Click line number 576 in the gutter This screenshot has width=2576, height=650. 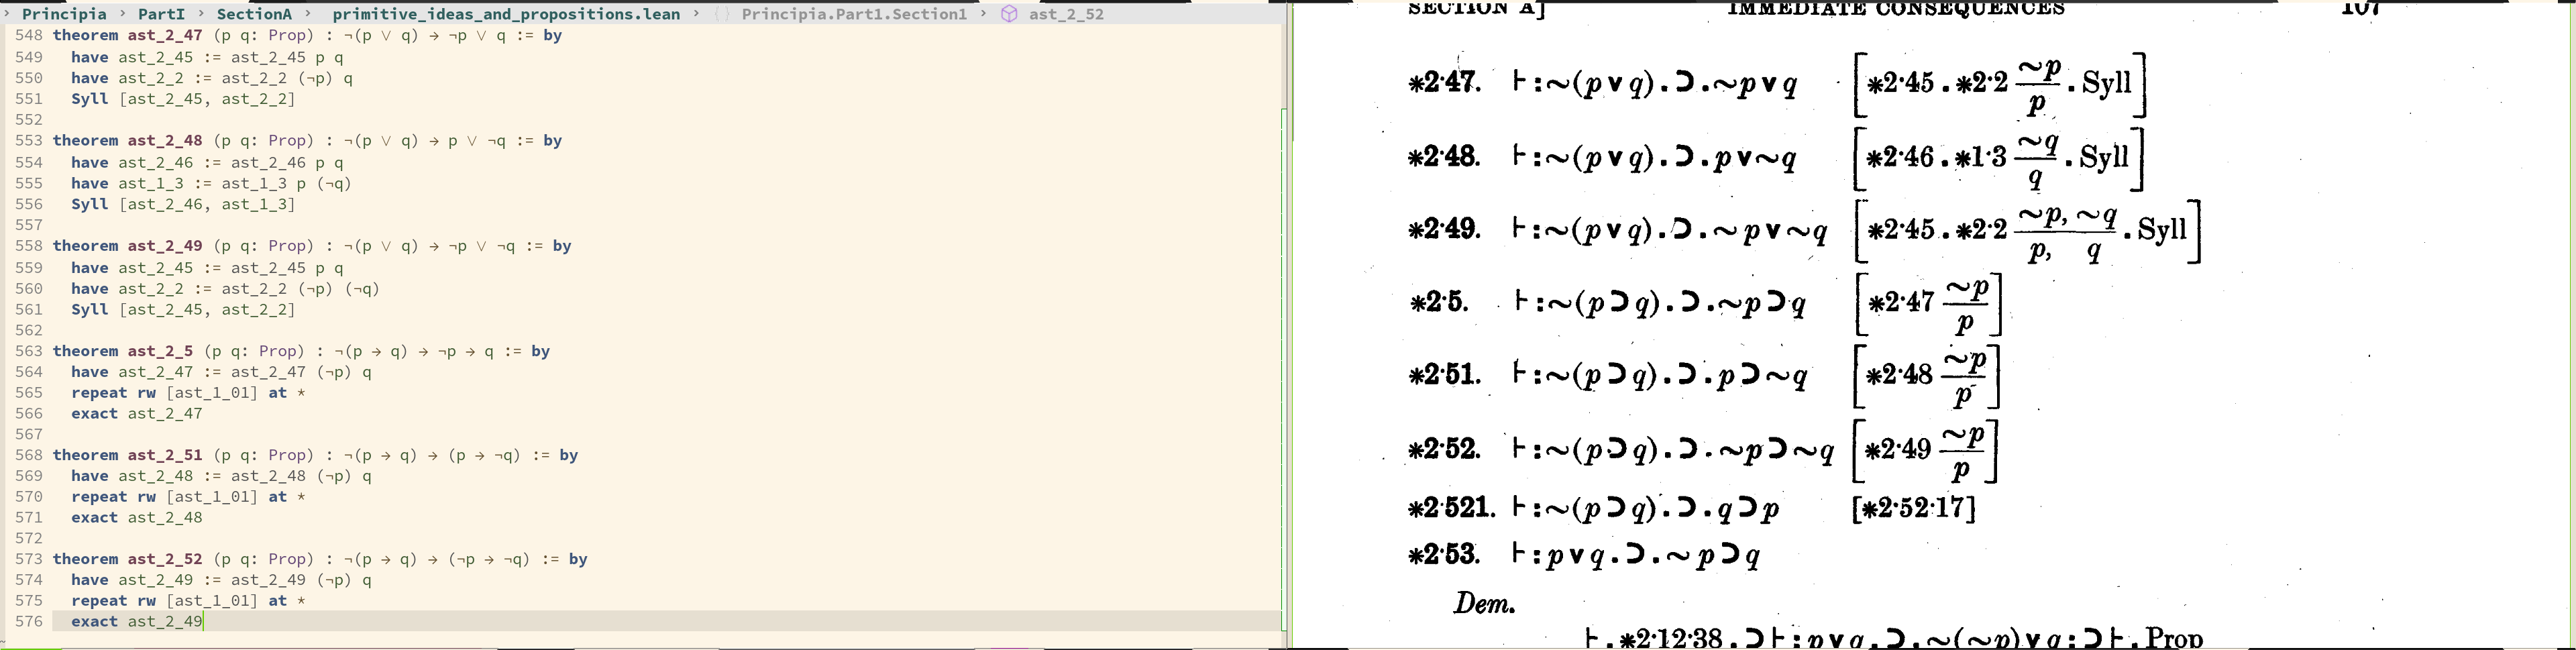click(29, 621)
